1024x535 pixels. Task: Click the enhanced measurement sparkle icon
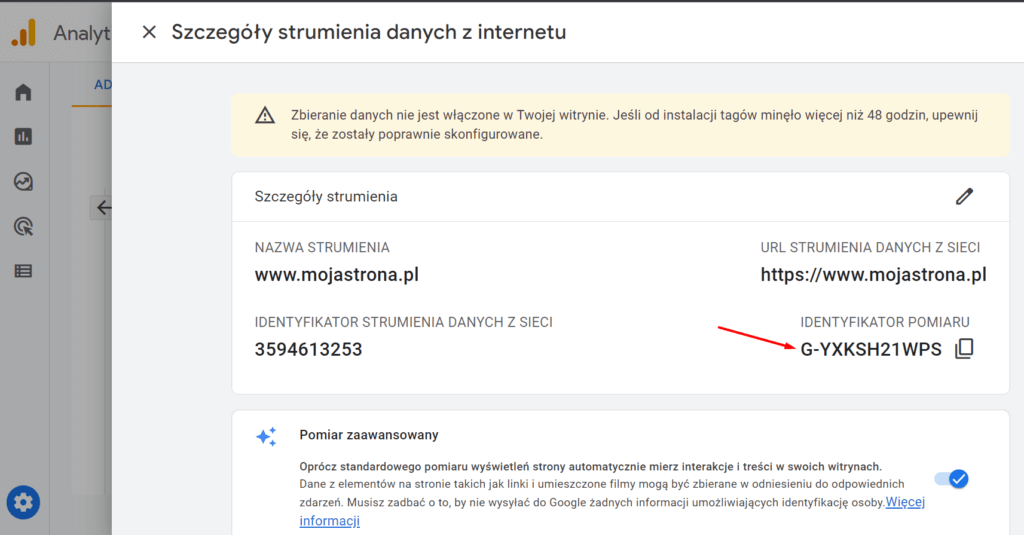(266, 436)
